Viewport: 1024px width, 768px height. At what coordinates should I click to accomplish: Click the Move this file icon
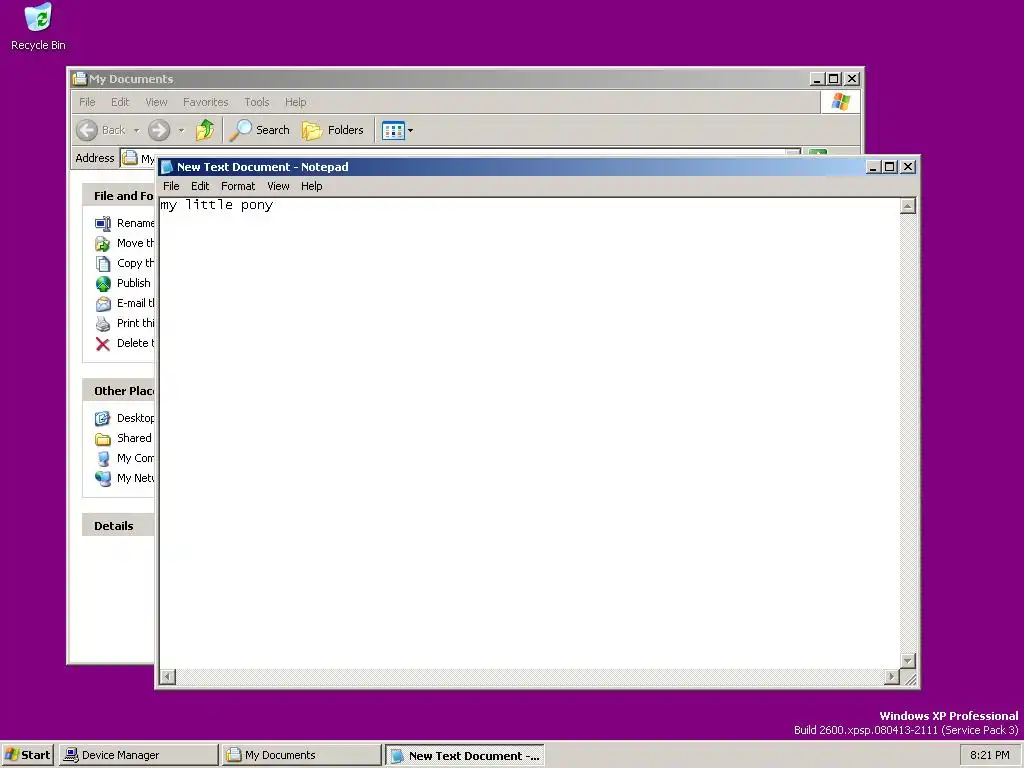[103, 244]
